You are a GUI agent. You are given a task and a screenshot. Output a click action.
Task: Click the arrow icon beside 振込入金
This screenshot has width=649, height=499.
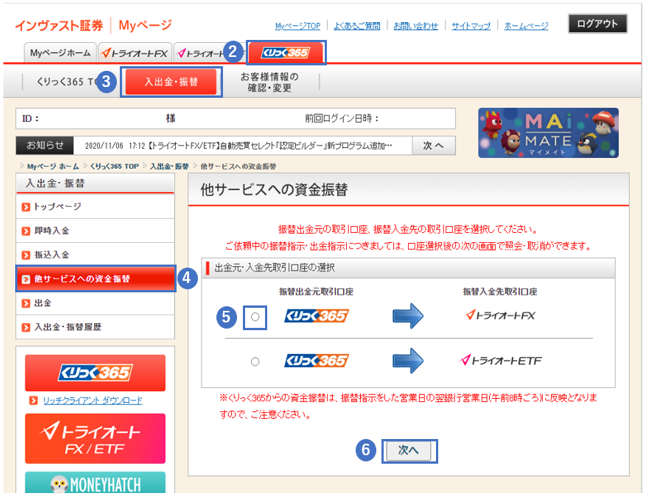(26, 255)
